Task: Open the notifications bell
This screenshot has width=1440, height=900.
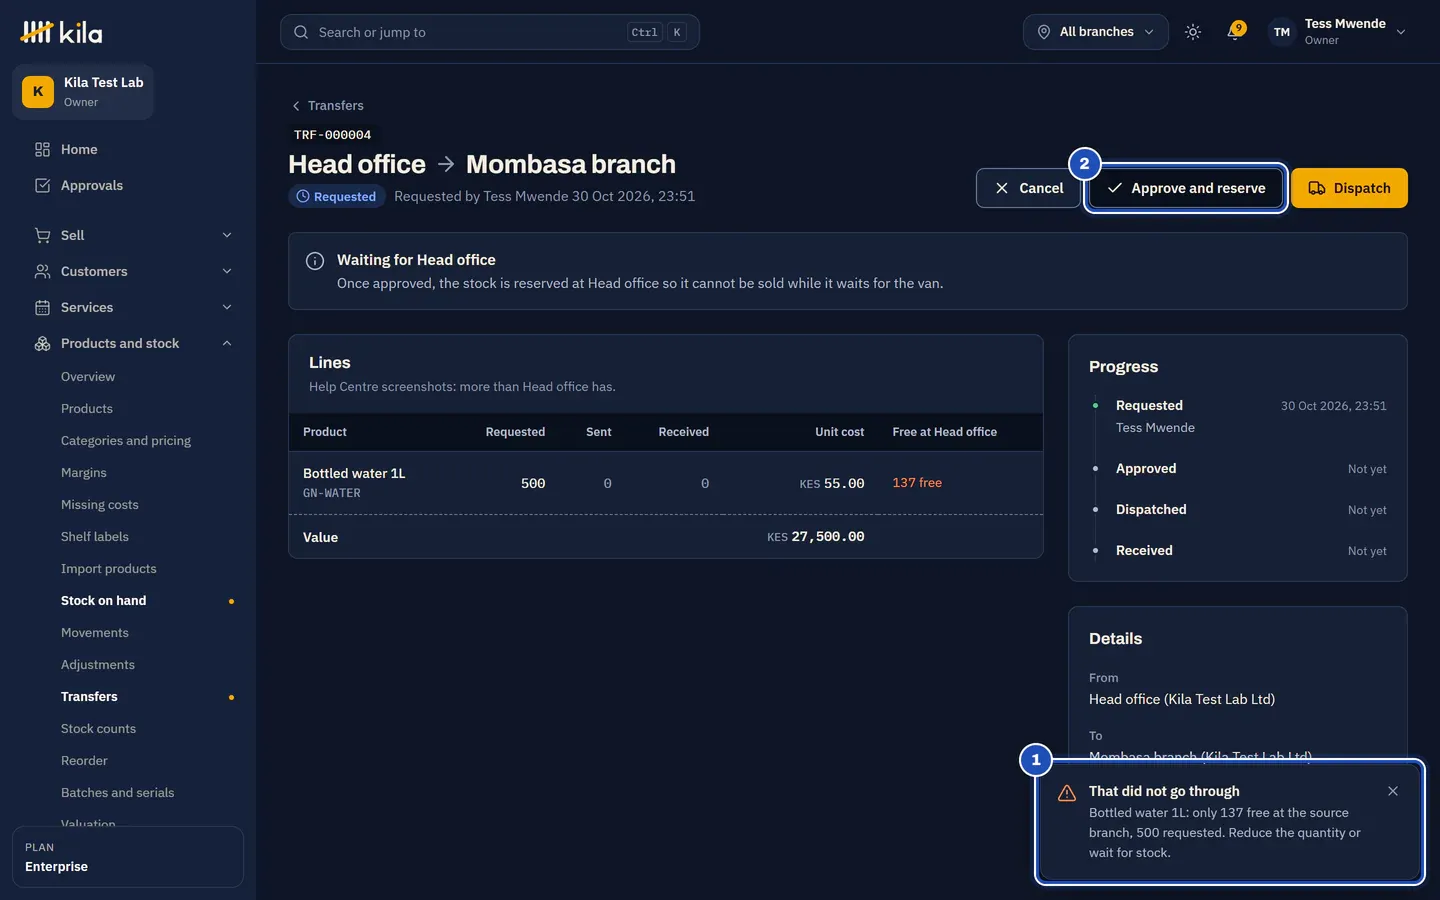Action: pos(1235,32)
